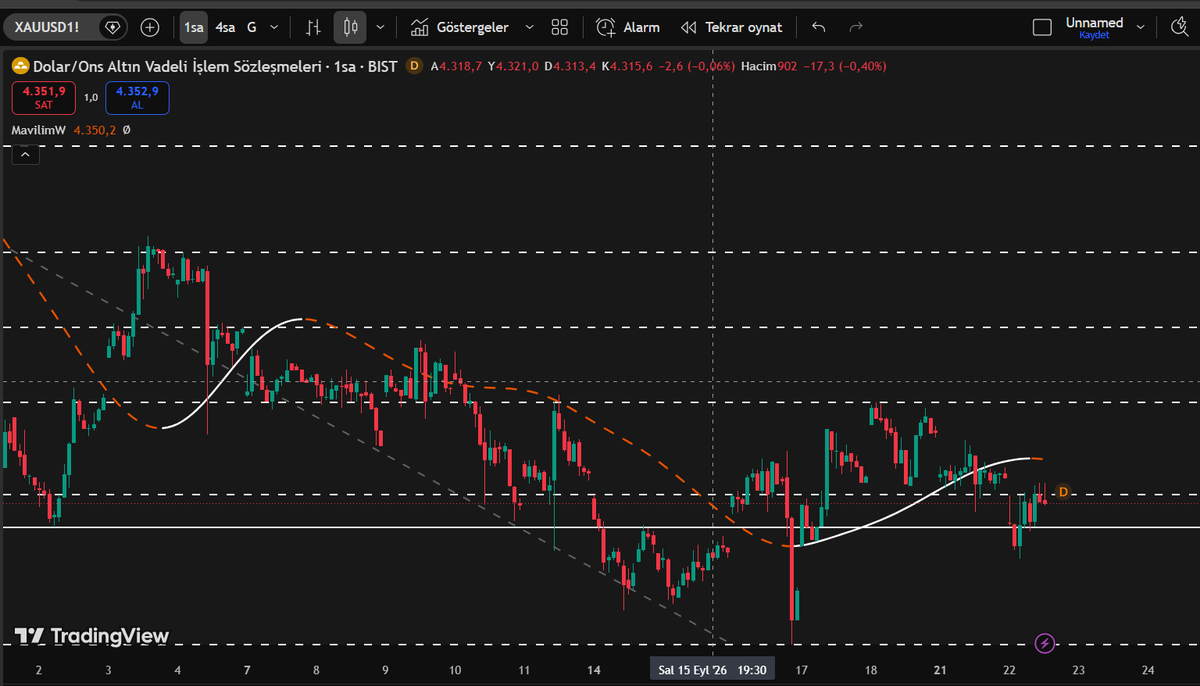This screenshot has height=686, width=1200.
Task: Expand the Unnamed layout dropdown arrow
Action: (1140, 27)
